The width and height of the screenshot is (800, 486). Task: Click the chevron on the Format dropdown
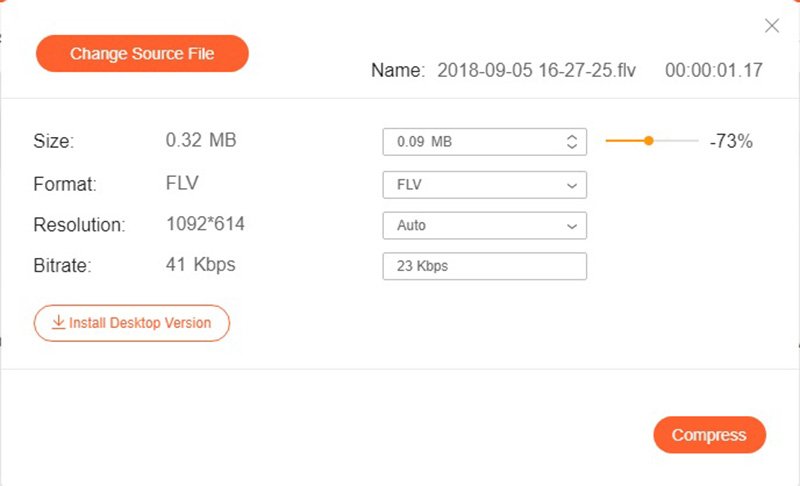click(572, 185)
